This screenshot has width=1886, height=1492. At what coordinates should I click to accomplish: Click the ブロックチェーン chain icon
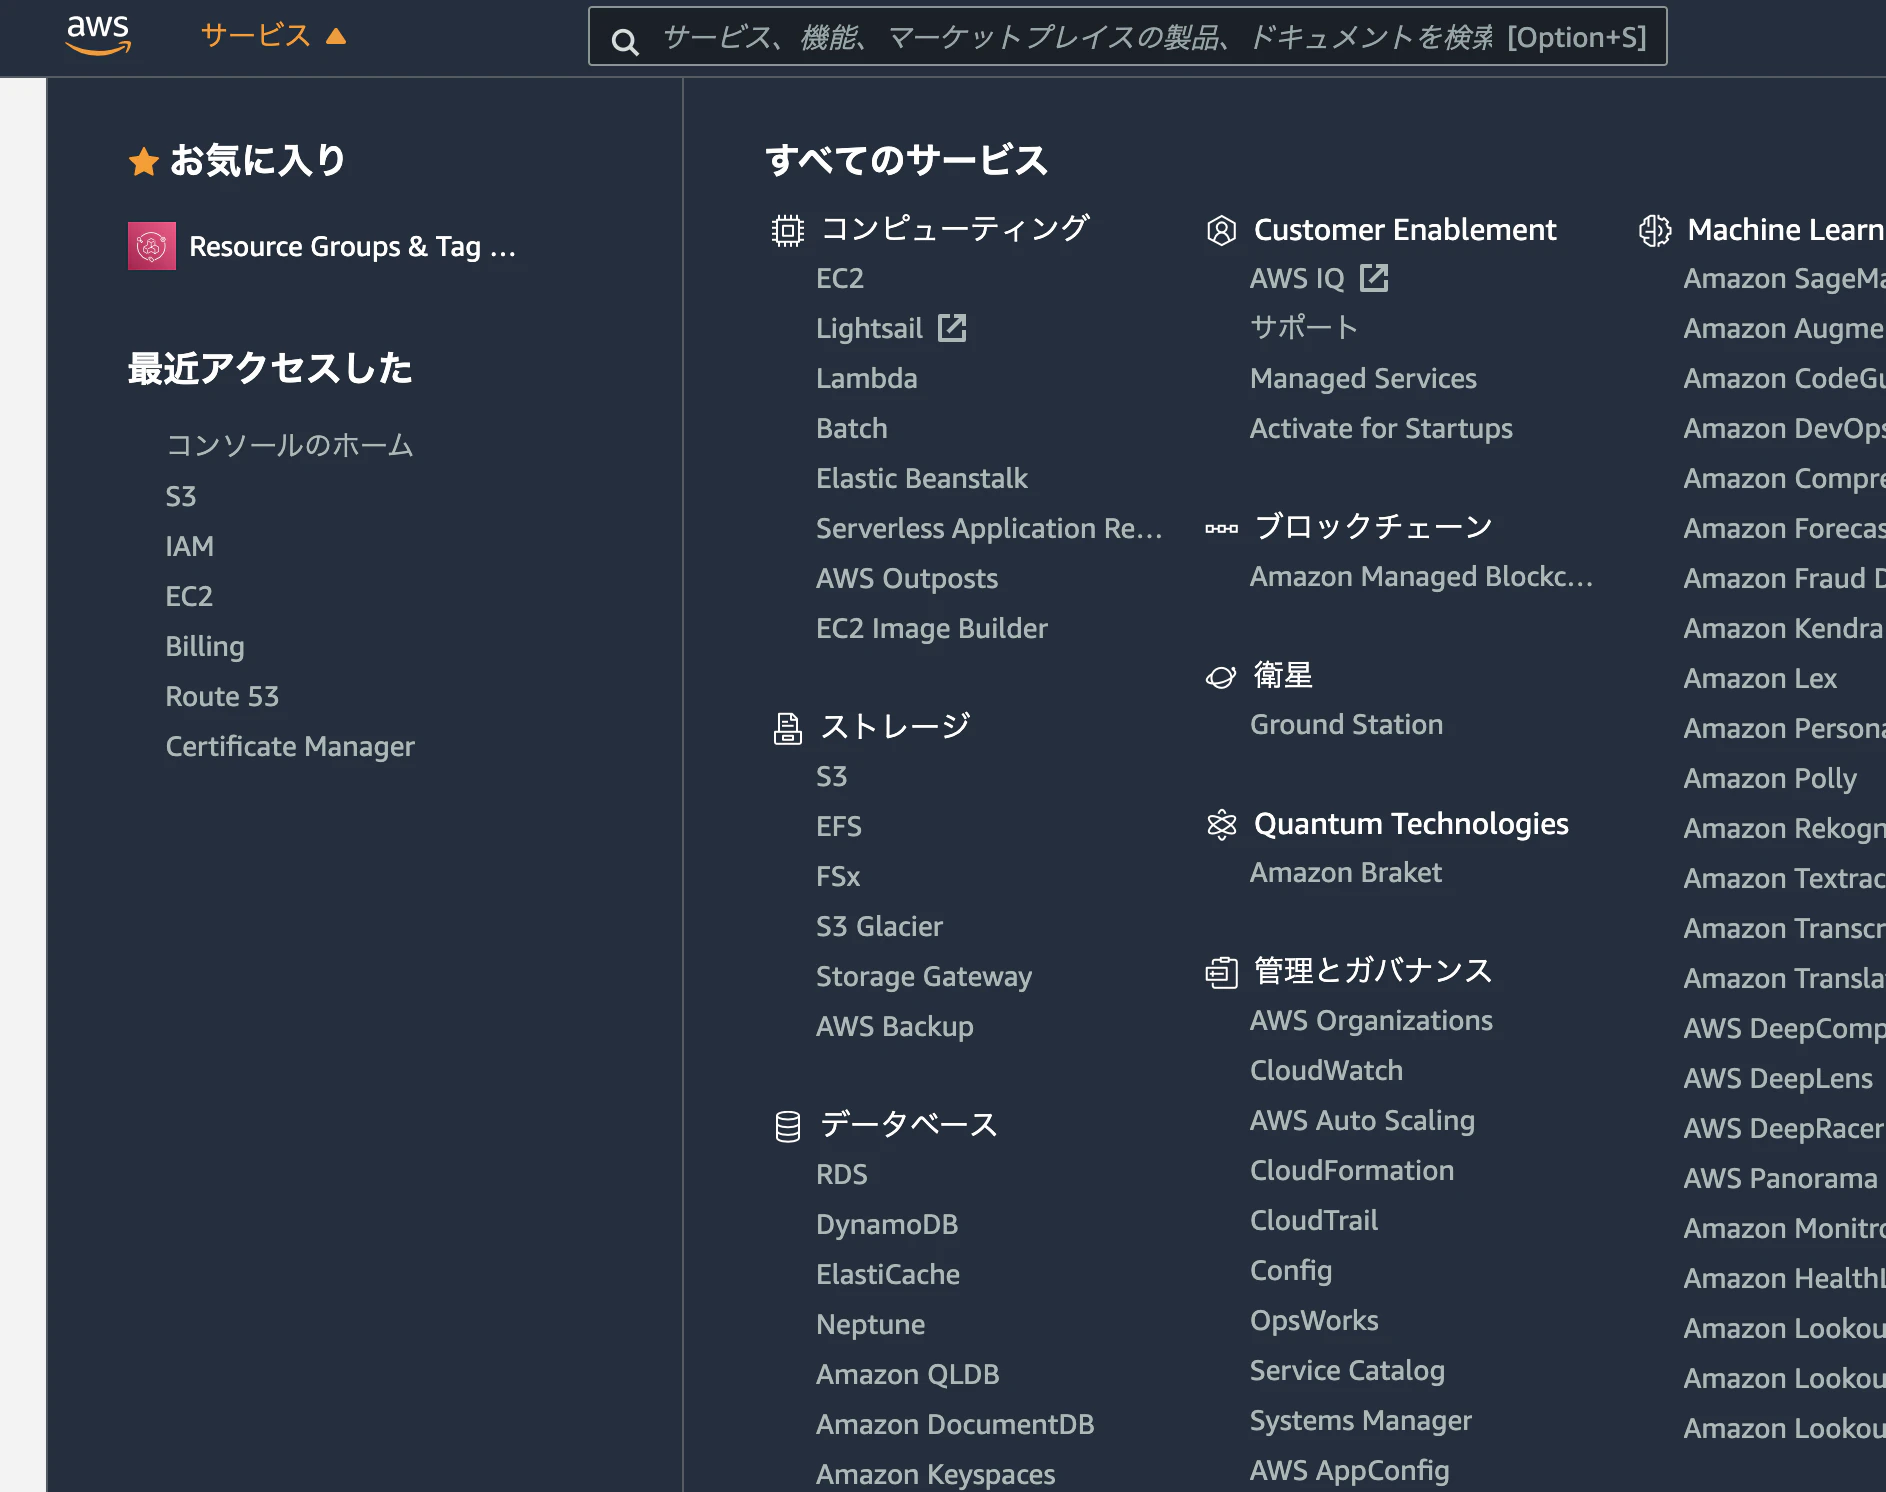(1222, 528)
